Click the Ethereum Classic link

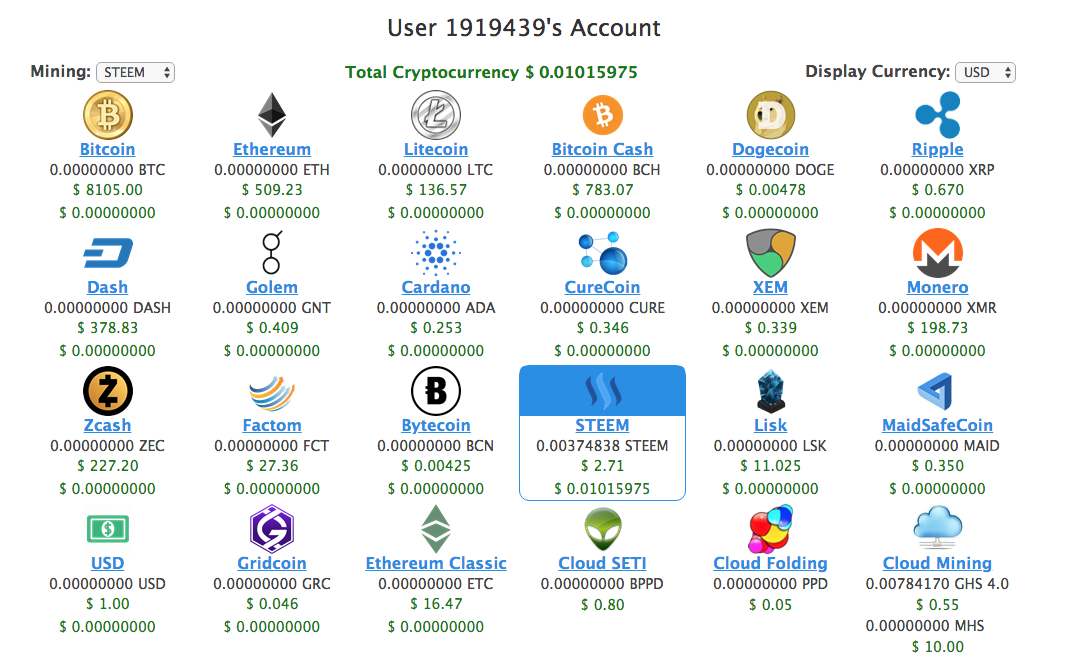(x=435, y=563)
